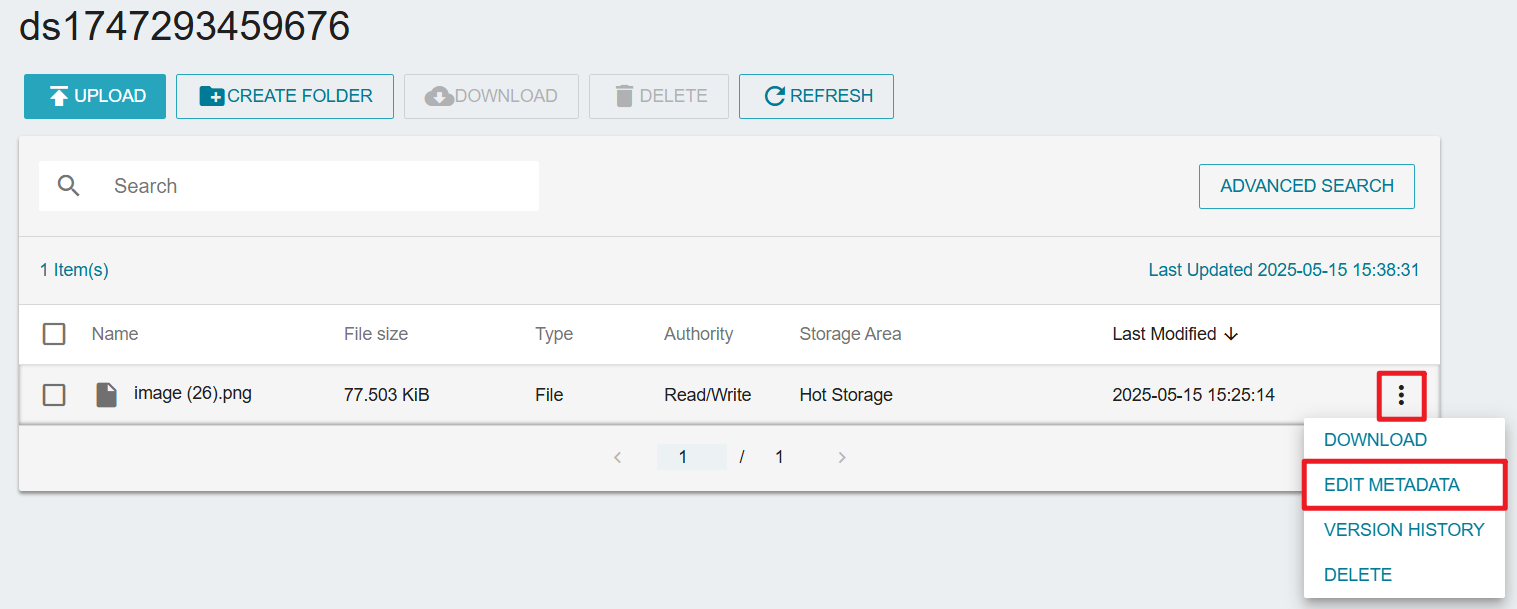The height and width of the screenshot is (609, 1517).
Task: Go to the previous page arrow
Action: pos(618,457)
